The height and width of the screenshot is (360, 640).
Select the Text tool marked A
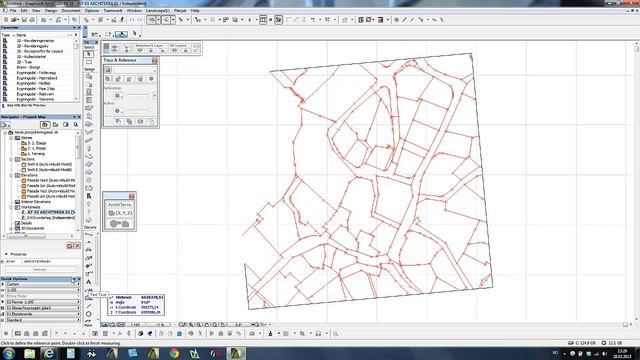tap(89, 282)
